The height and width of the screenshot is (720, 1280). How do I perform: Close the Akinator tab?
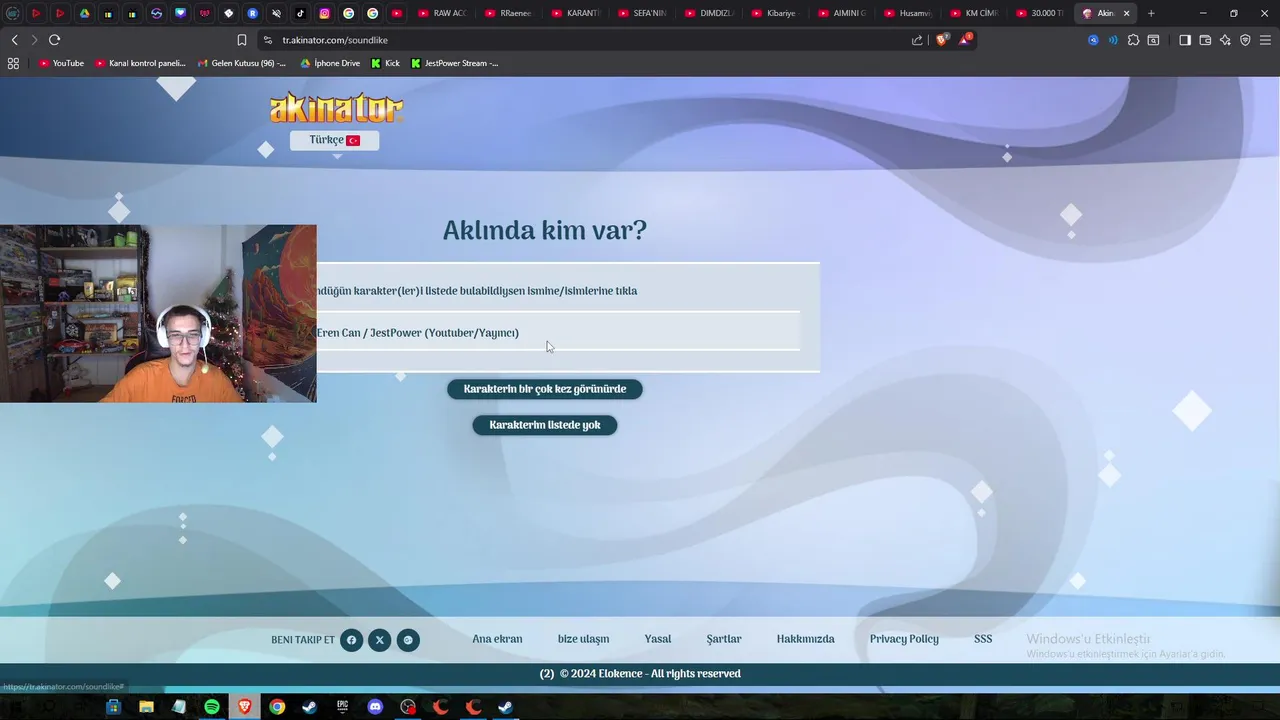click(x=1127, y=13)
